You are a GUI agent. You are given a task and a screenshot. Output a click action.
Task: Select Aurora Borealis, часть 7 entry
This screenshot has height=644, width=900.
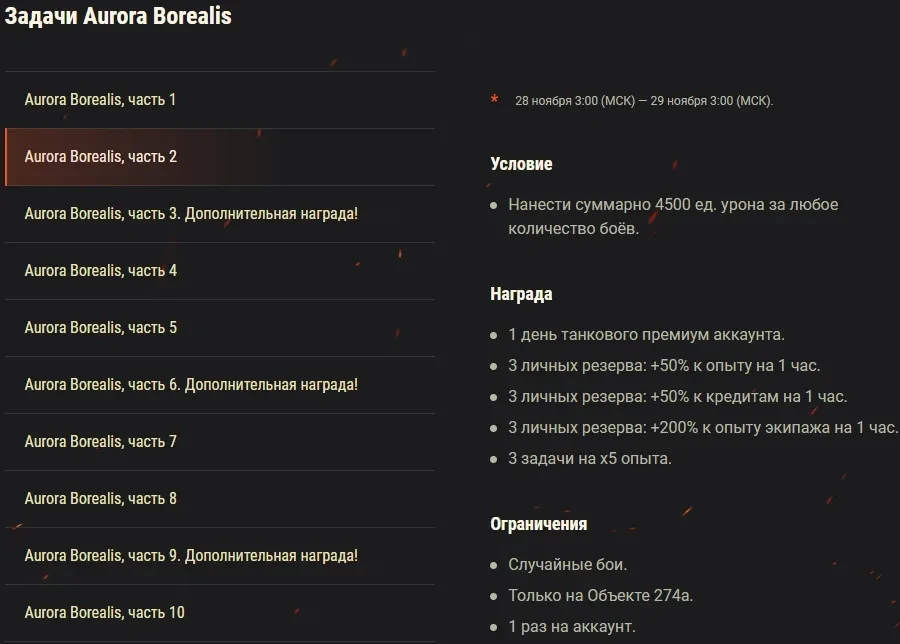[x=101, y=442]
